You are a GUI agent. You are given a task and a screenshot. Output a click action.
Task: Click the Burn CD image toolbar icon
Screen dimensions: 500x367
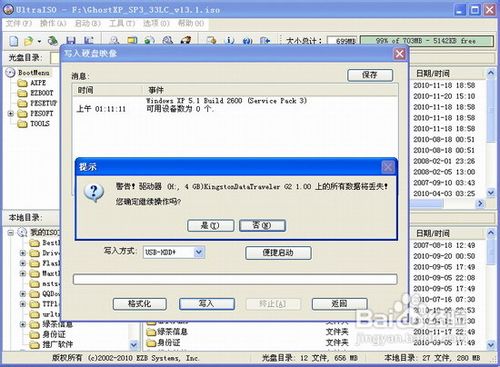[x=186, y=41]
